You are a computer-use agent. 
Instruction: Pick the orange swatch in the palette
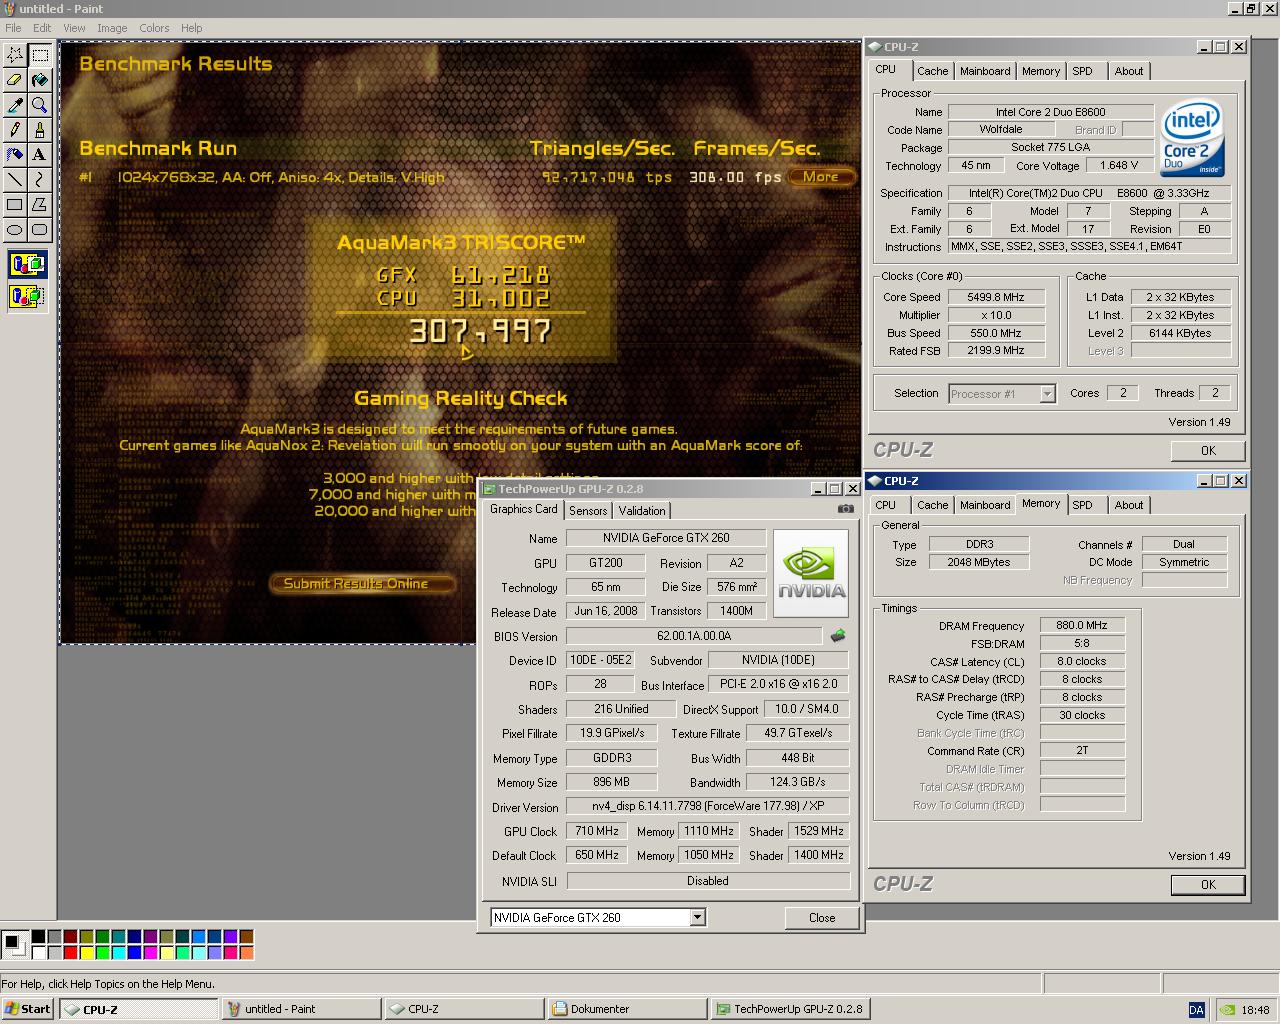(x=246, y=953)
